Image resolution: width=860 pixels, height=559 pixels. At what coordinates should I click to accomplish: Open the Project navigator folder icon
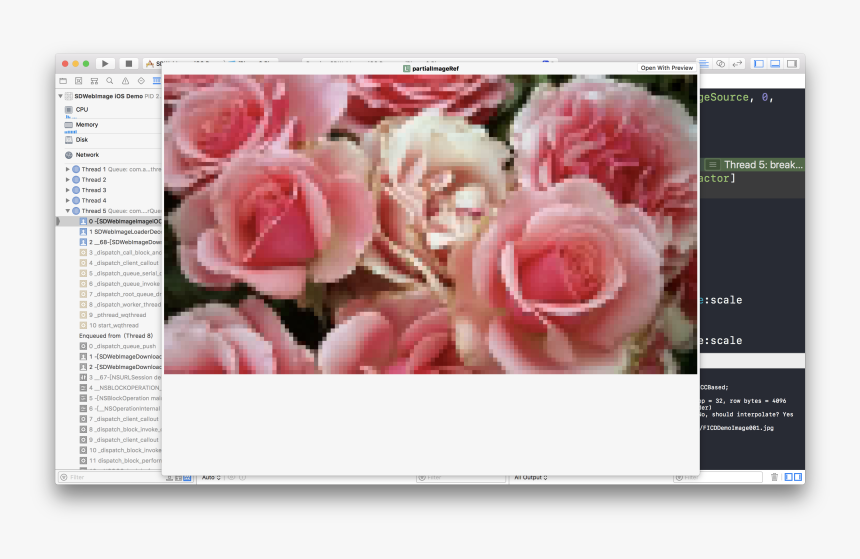[63, 81]
